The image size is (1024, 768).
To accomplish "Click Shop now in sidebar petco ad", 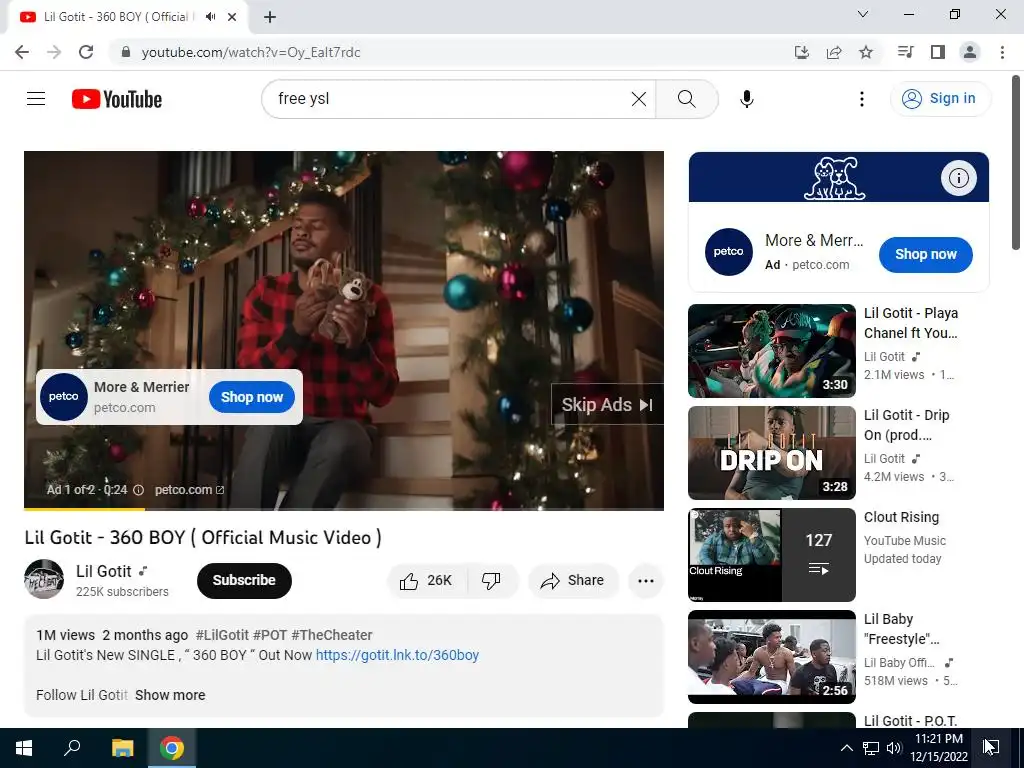I will pos(925,255).
